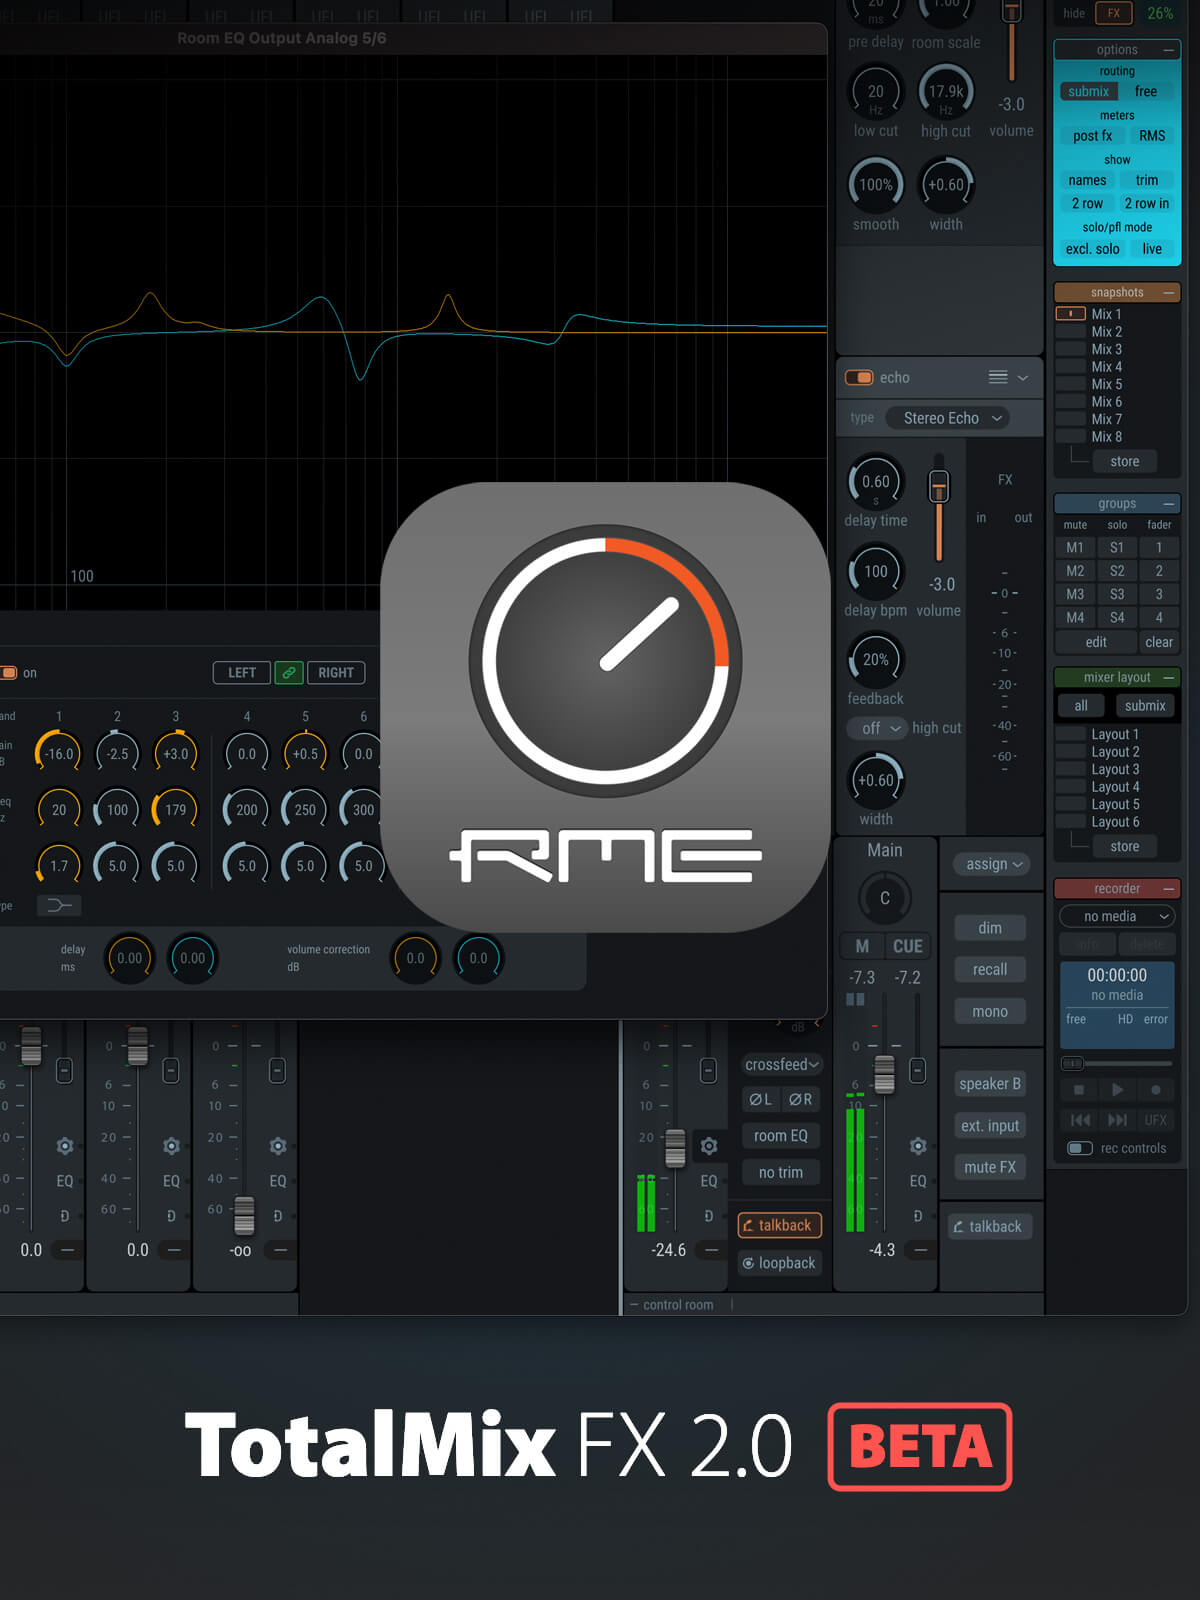1200x1600 pixels.
Task: Collapse the mixer layout panel
Action: (1168, 677)
